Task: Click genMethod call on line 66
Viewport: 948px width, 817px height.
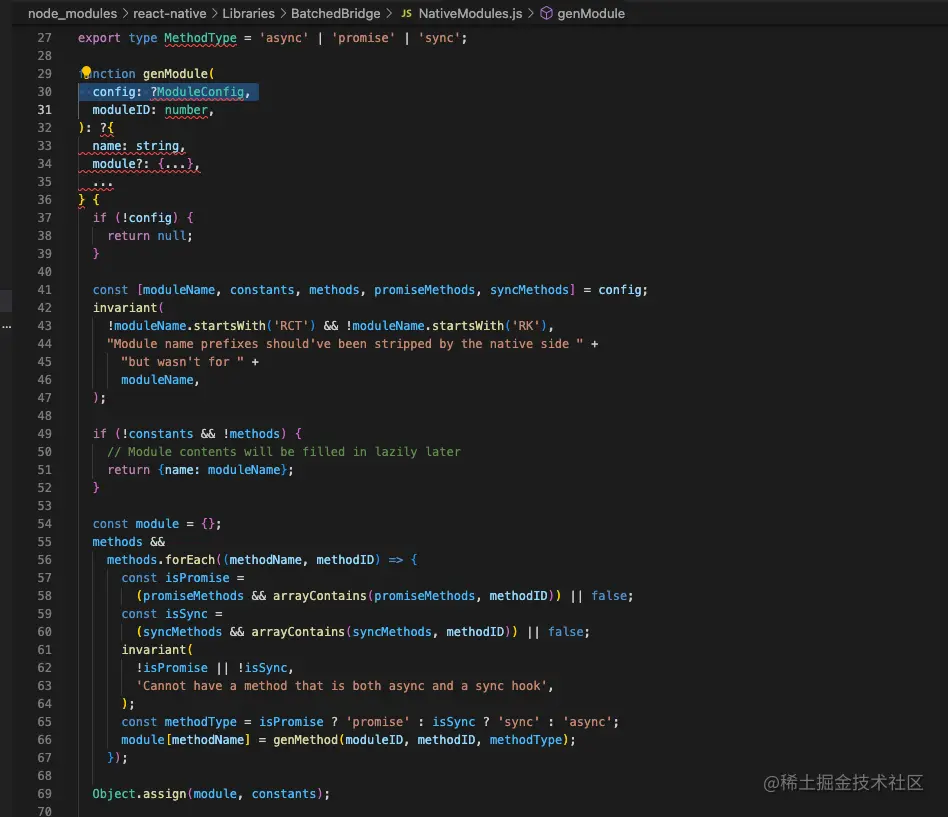Action: pyautogui.click(x=305, y=740)
